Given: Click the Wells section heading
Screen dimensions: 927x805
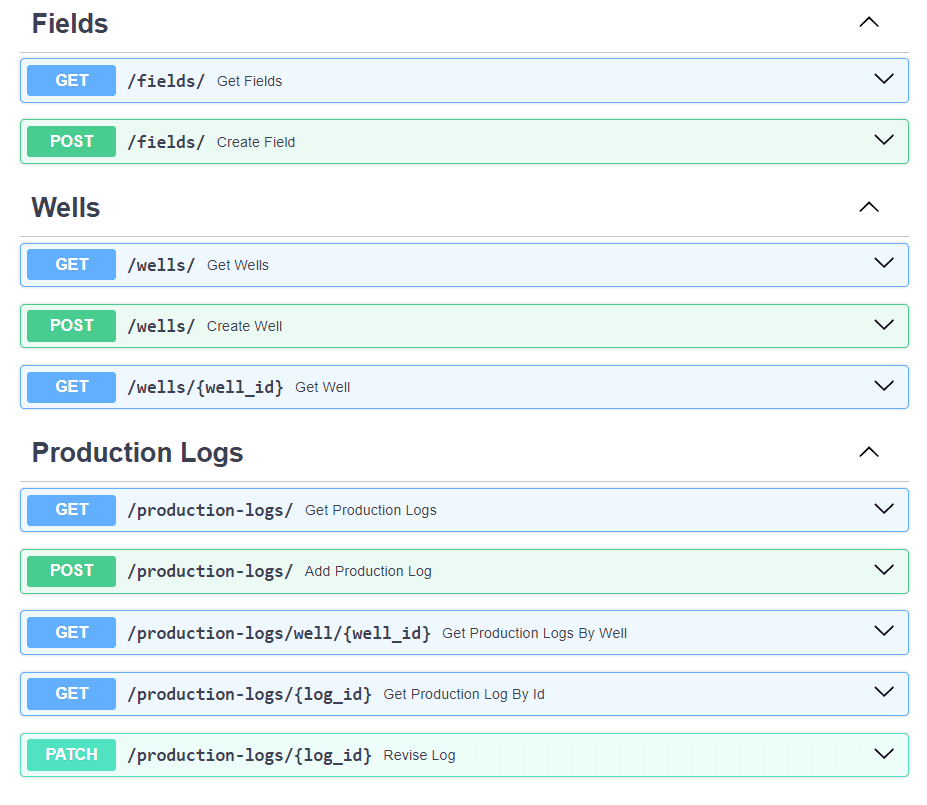Looking at the screenshot, I should coord(65,207).
